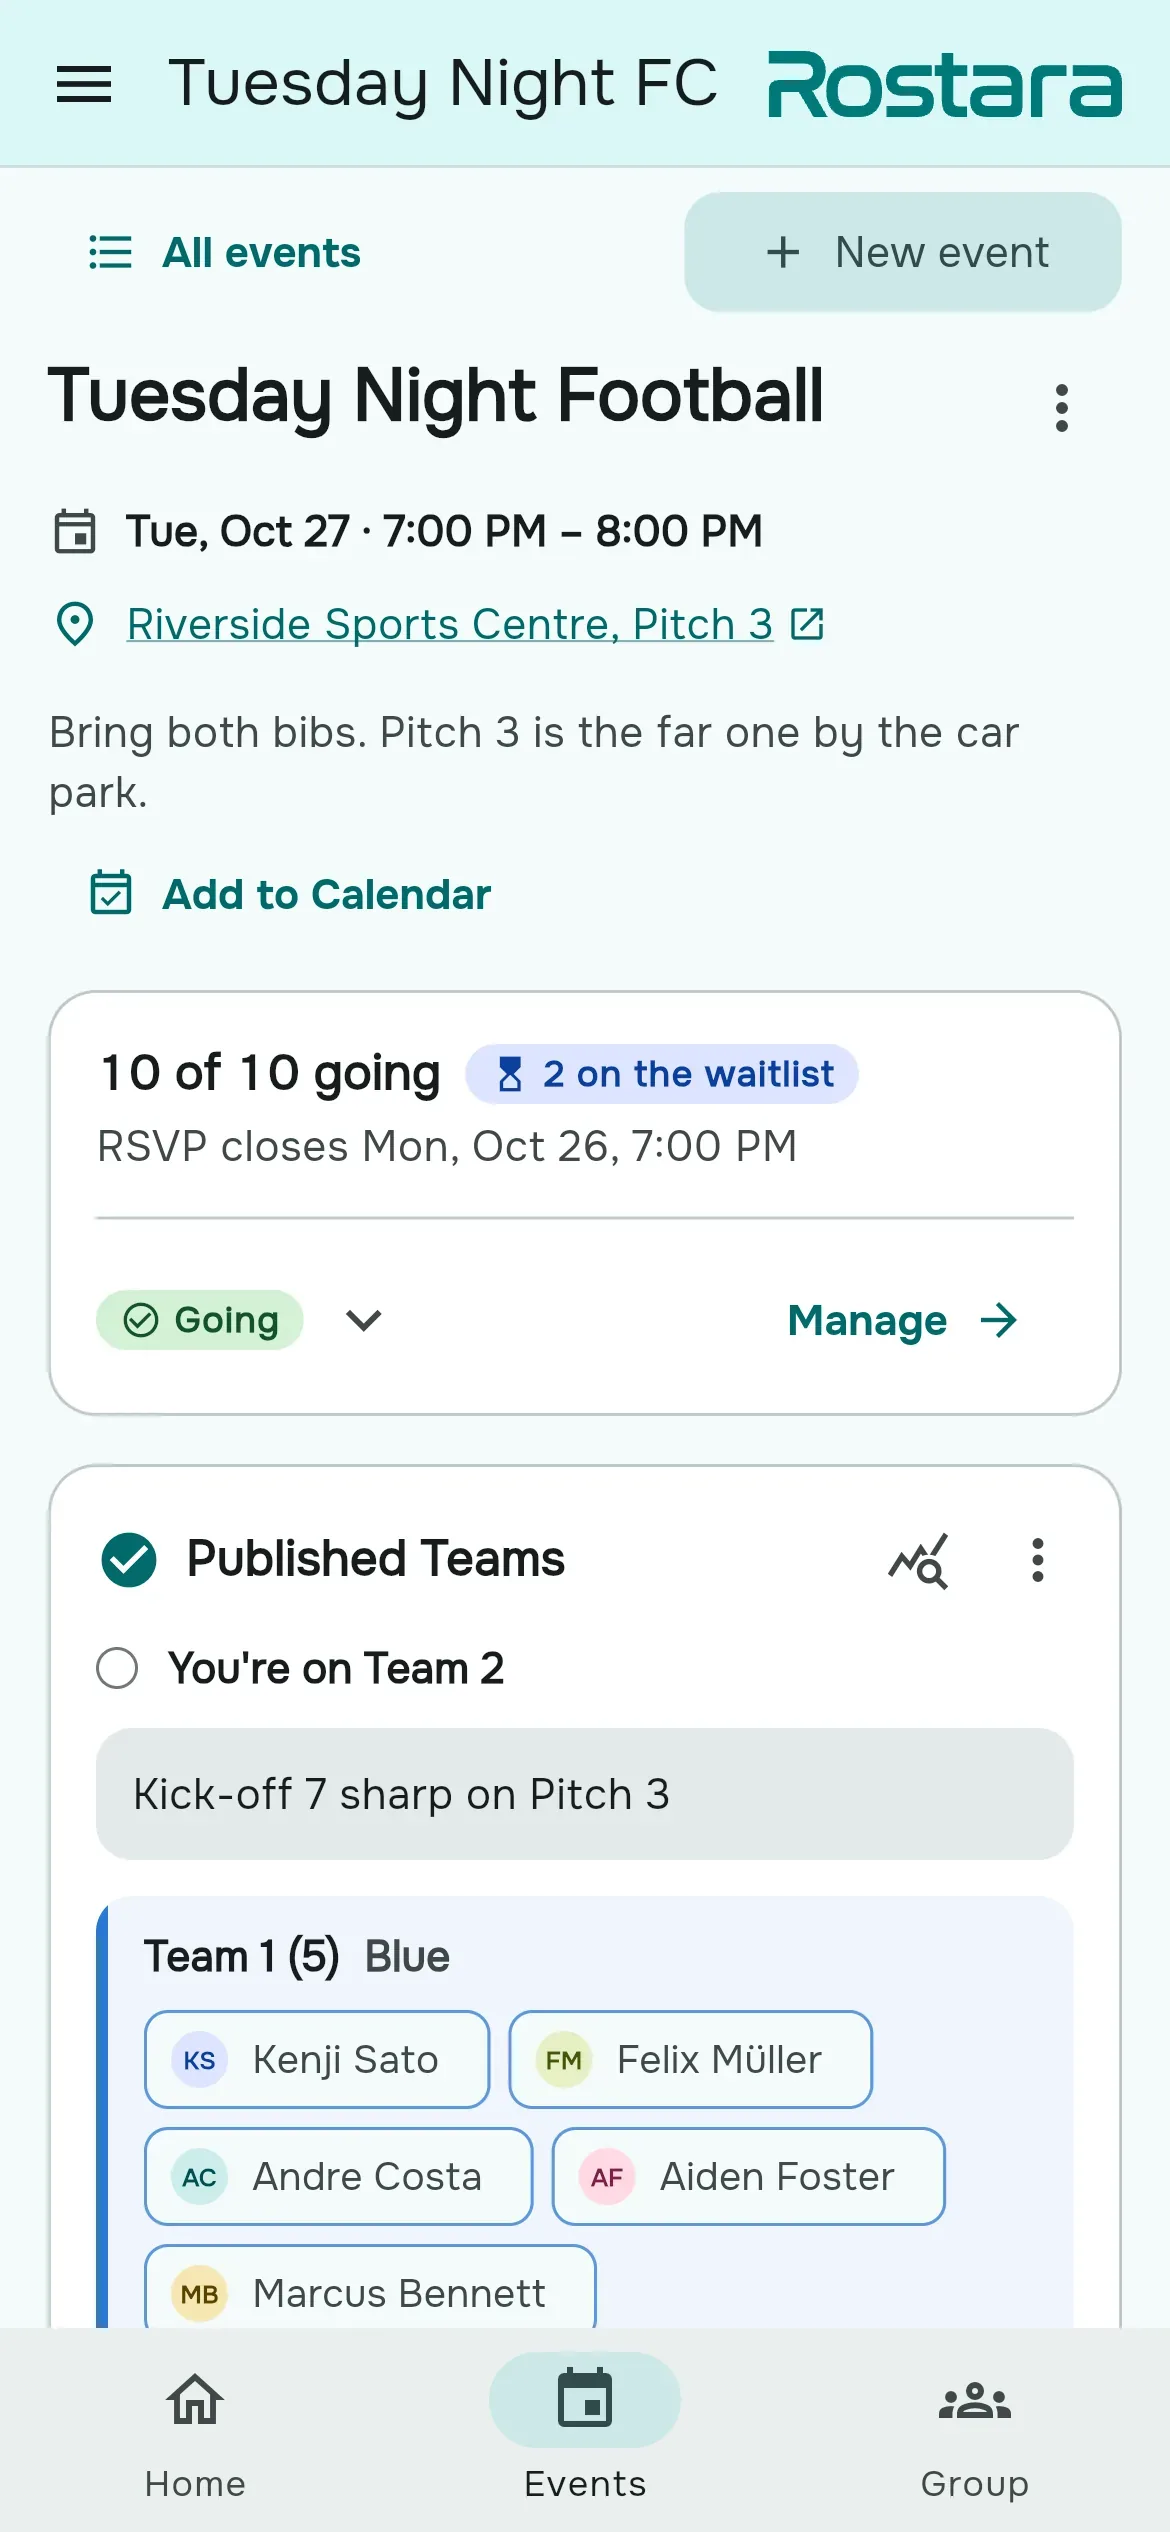This screenshot has height=2532, width=1170.
Task: Click the team balance analytics icon
Action: pyautogui.click(x=918, y=1560)
